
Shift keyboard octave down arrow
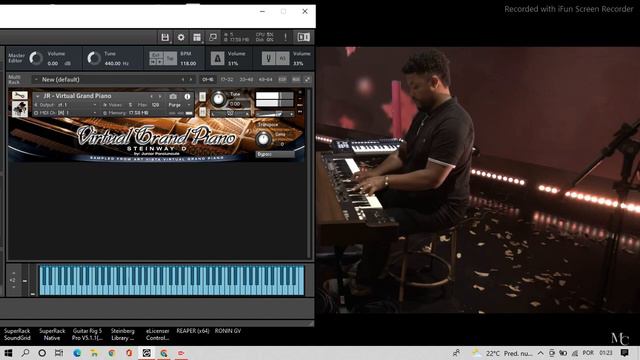(13, 287)
